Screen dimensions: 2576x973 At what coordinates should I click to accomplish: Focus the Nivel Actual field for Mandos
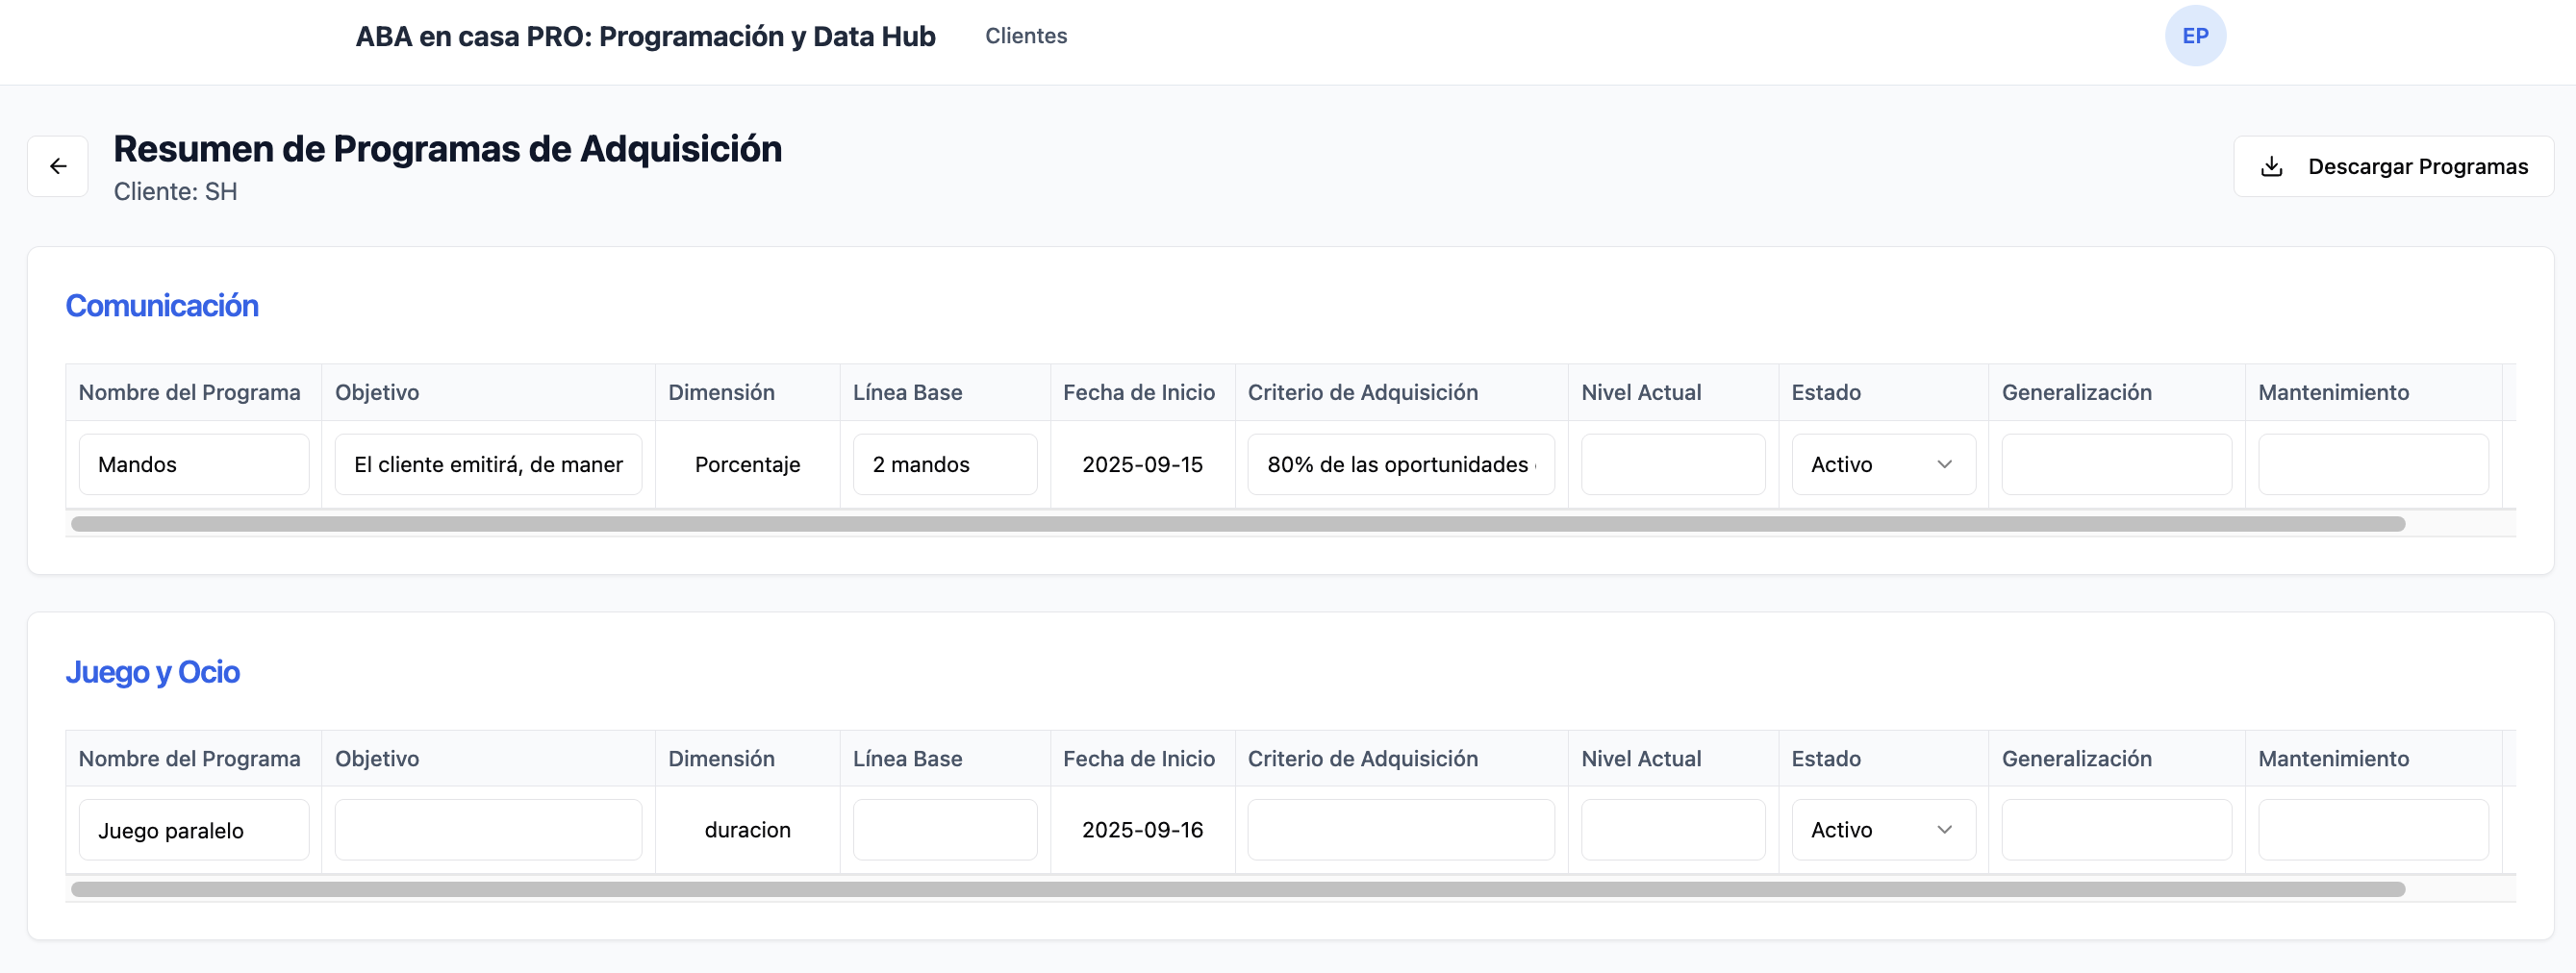(1672, 464)
